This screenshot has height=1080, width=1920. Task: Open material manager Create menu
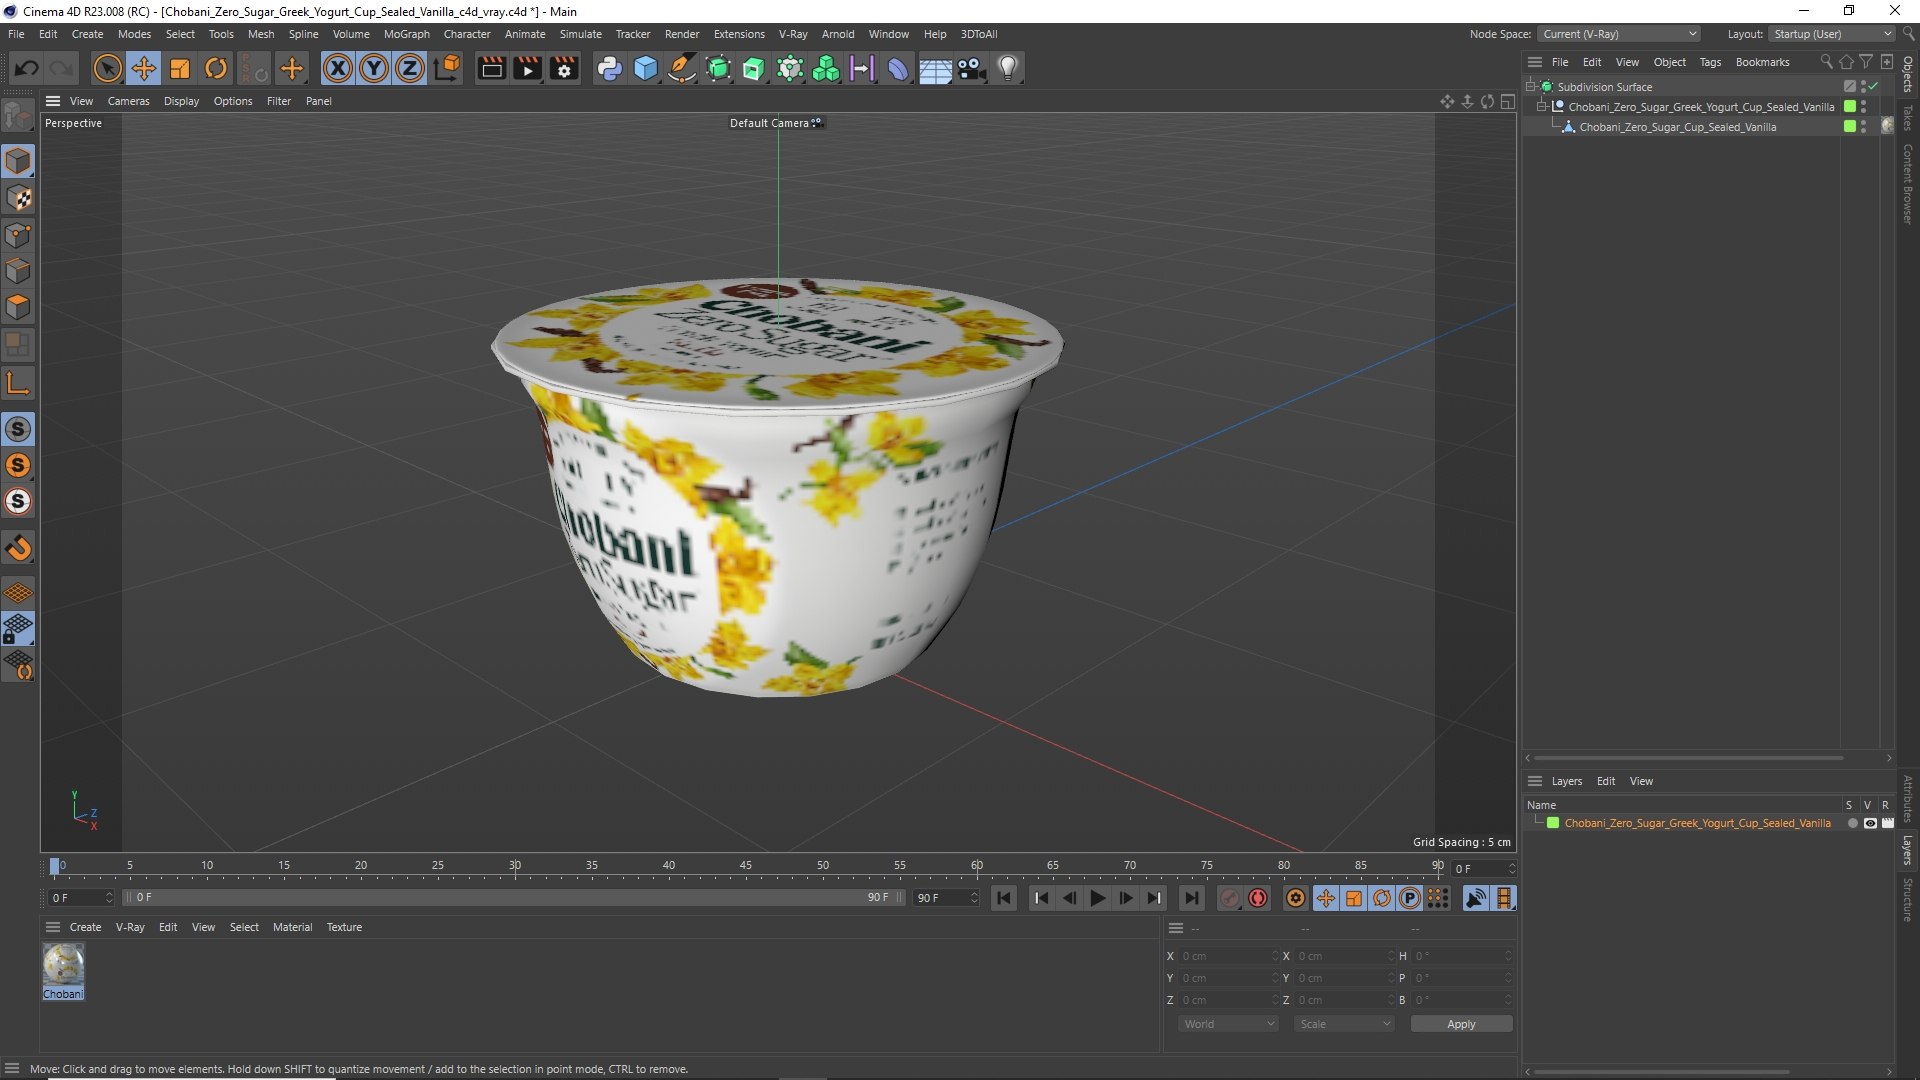(x=85, y=927)
